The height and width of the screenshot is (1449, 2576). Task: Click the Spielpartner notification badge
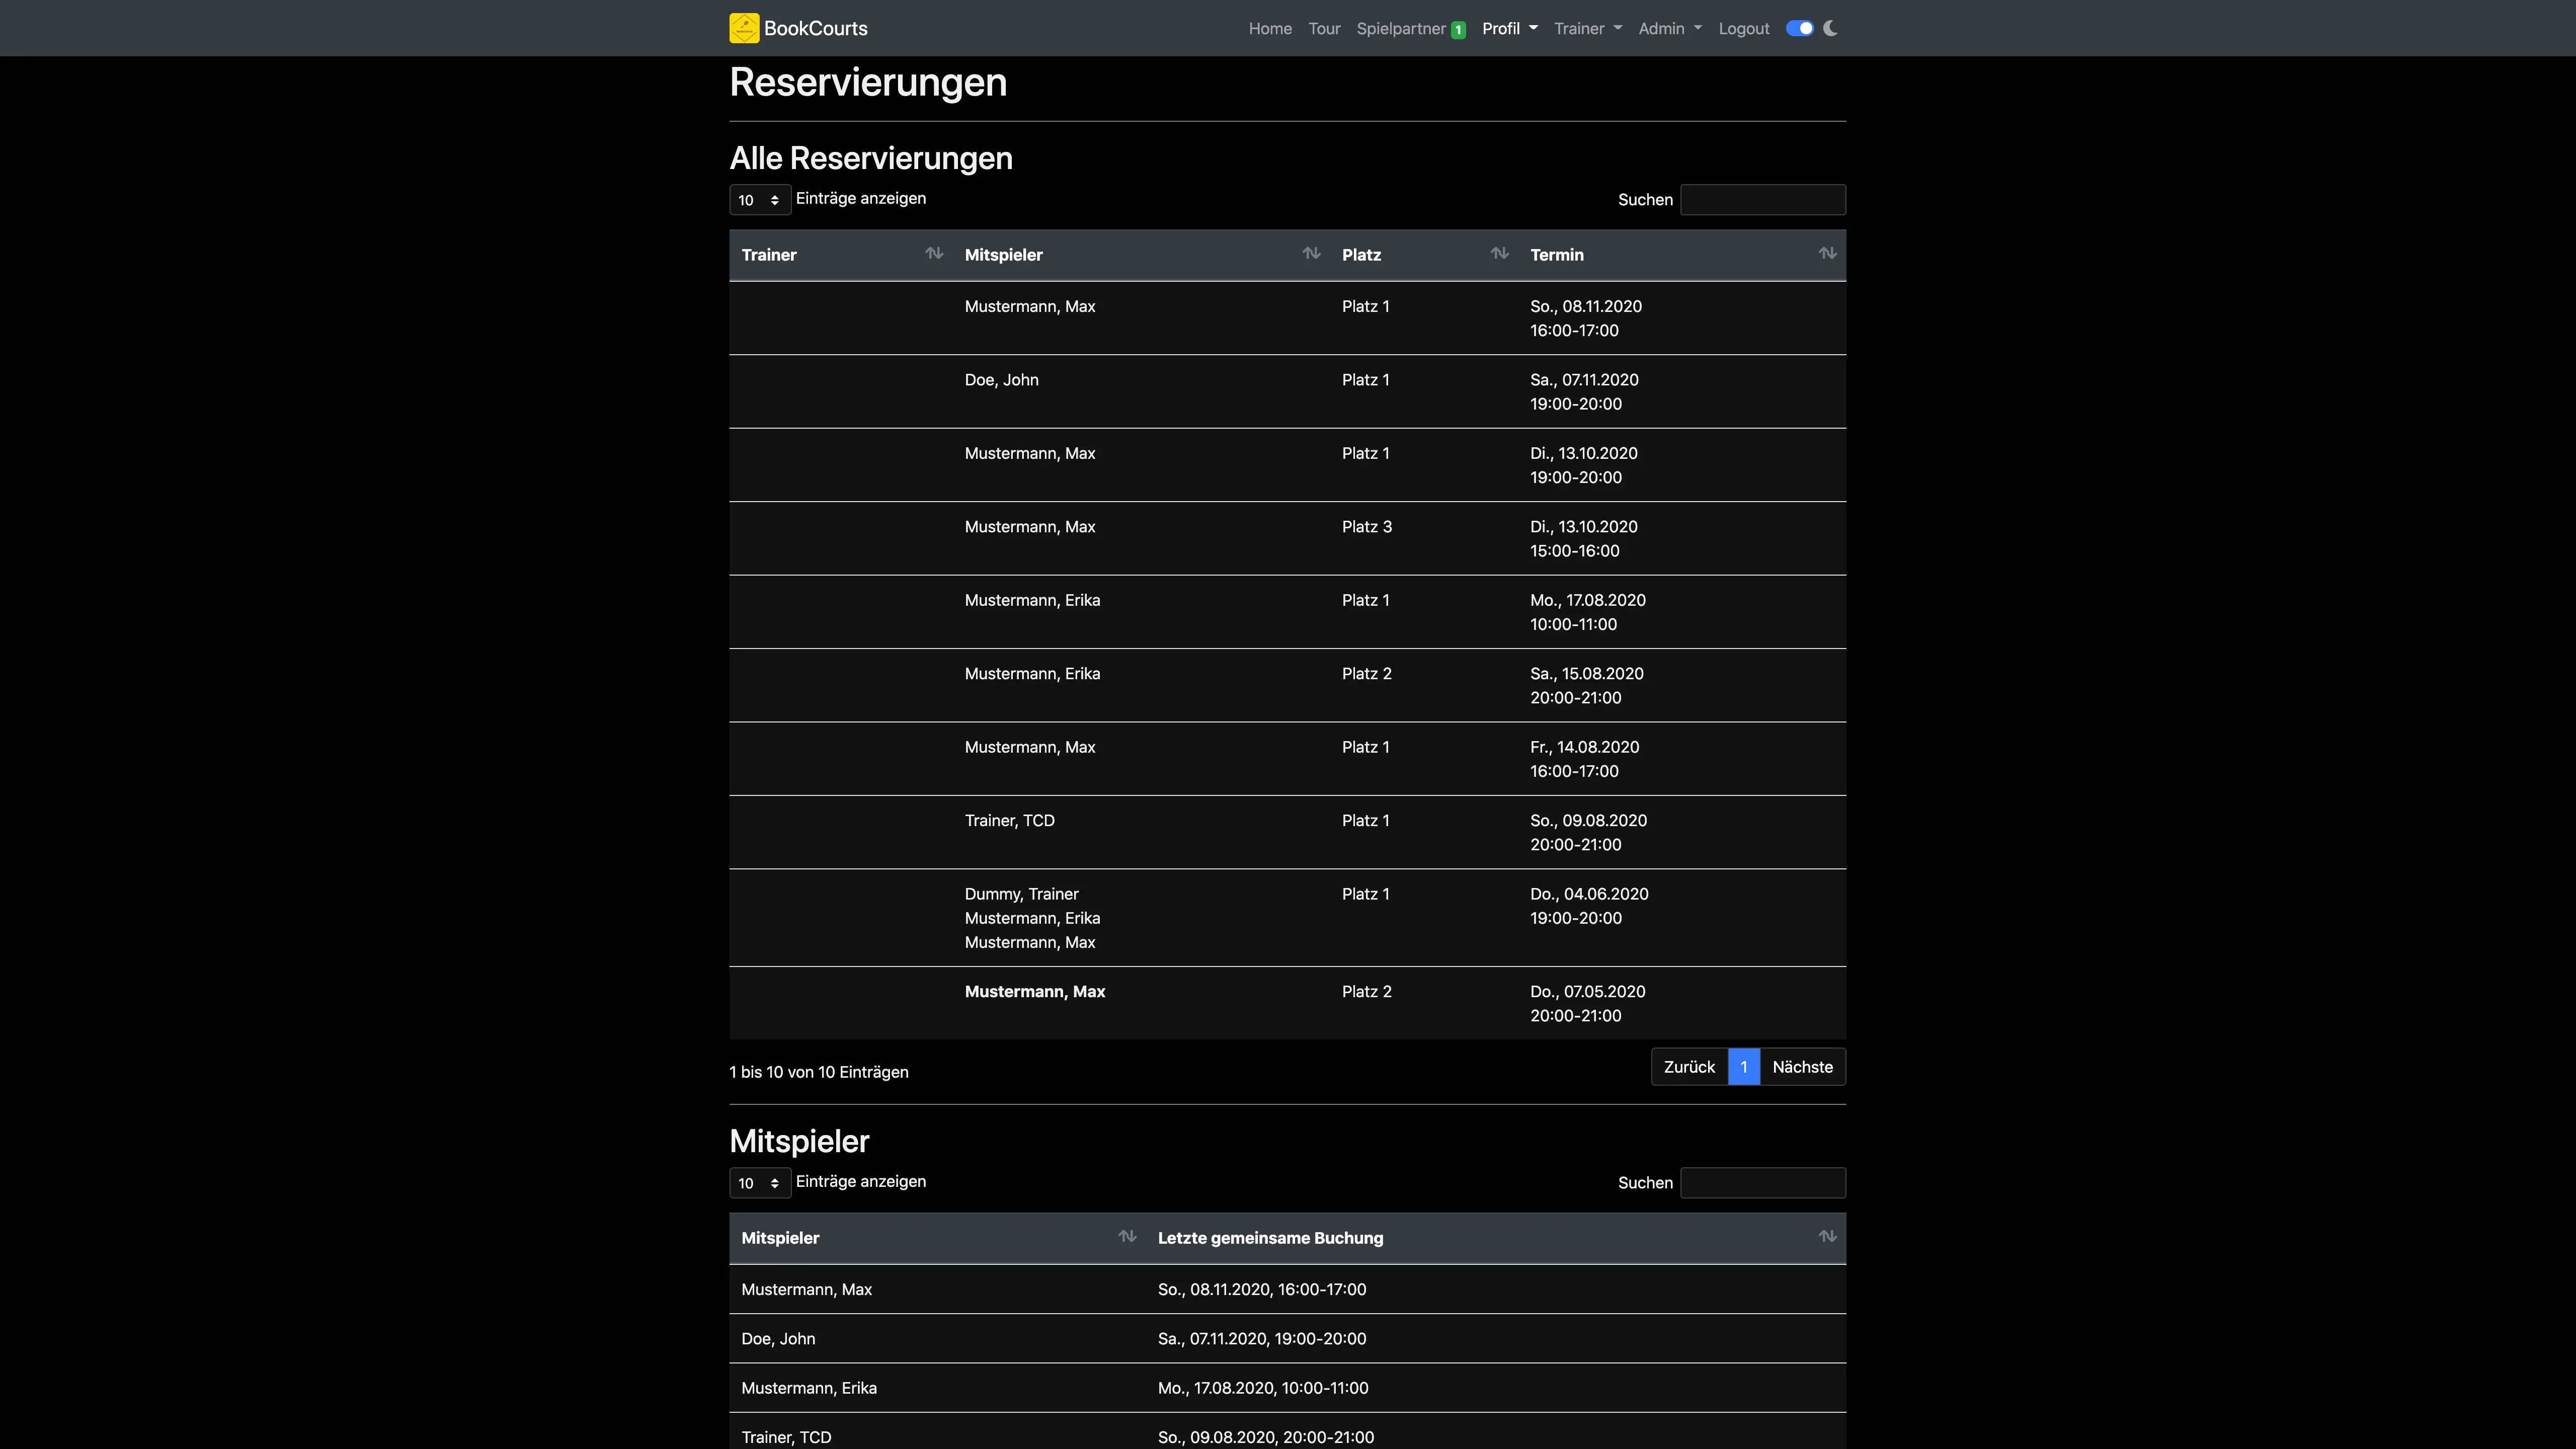pos(1458,30)
